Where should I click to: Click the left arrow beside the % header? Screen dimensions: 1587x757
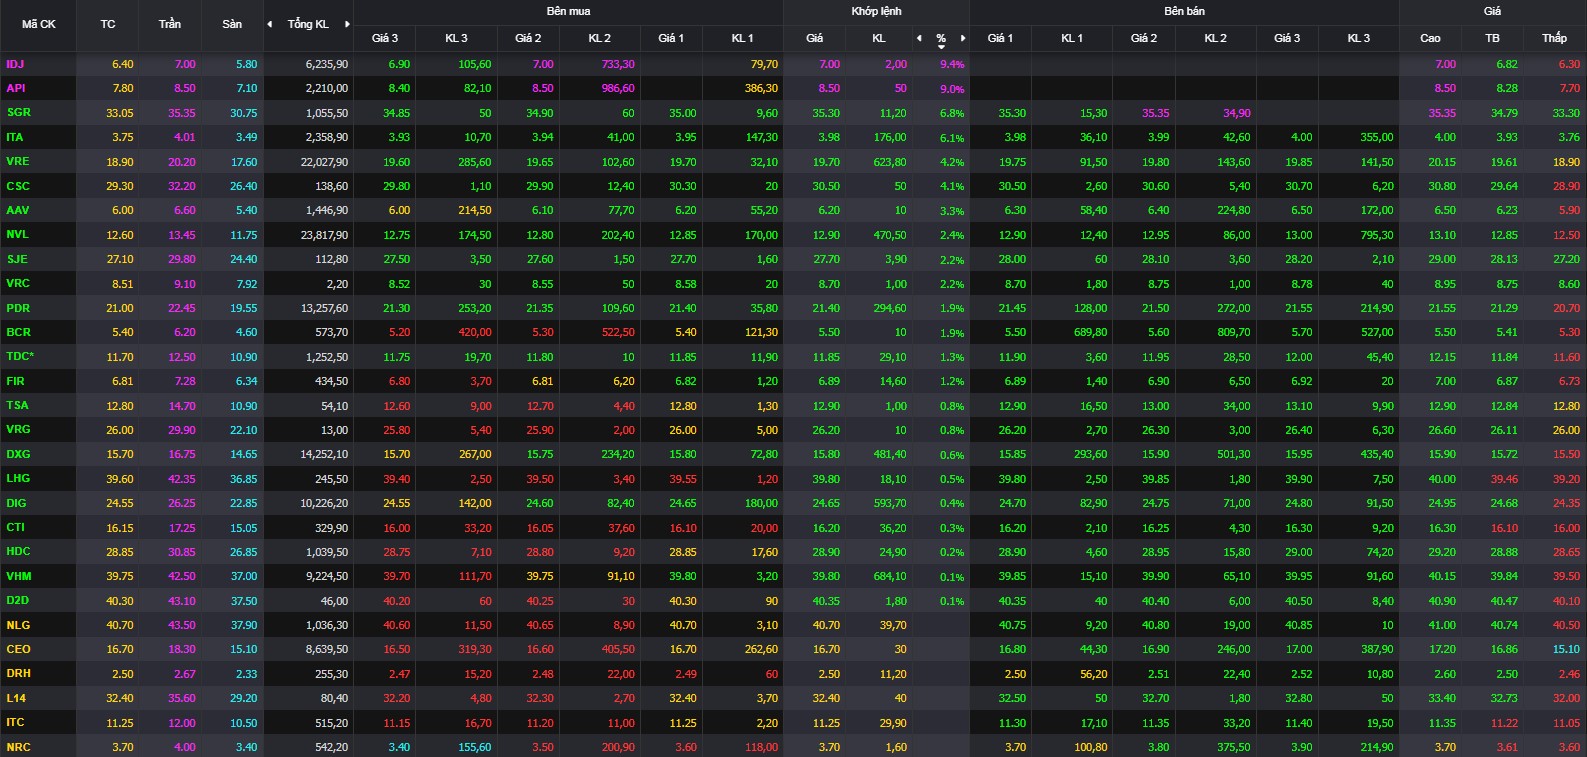919,38
